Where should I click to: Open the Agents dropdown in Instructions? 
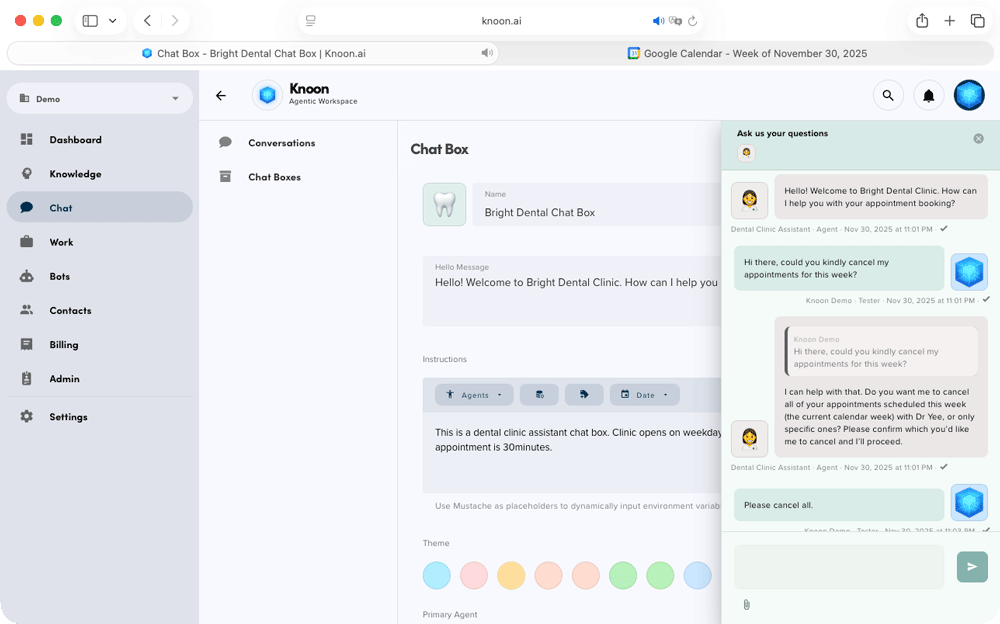click(474, 395)
